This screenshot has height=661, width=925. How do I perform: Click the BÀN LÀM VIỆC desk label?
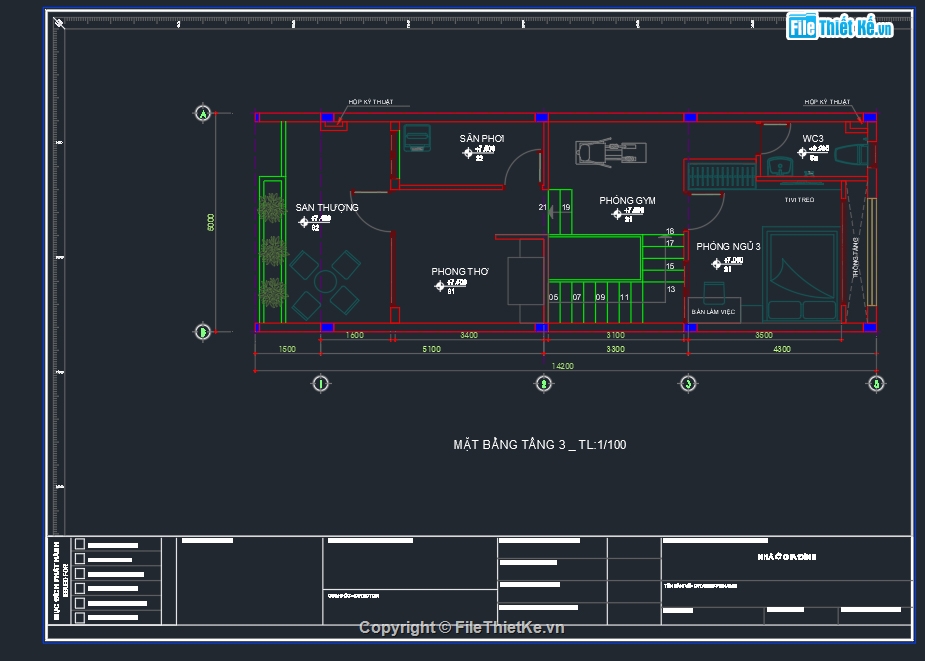714,312
